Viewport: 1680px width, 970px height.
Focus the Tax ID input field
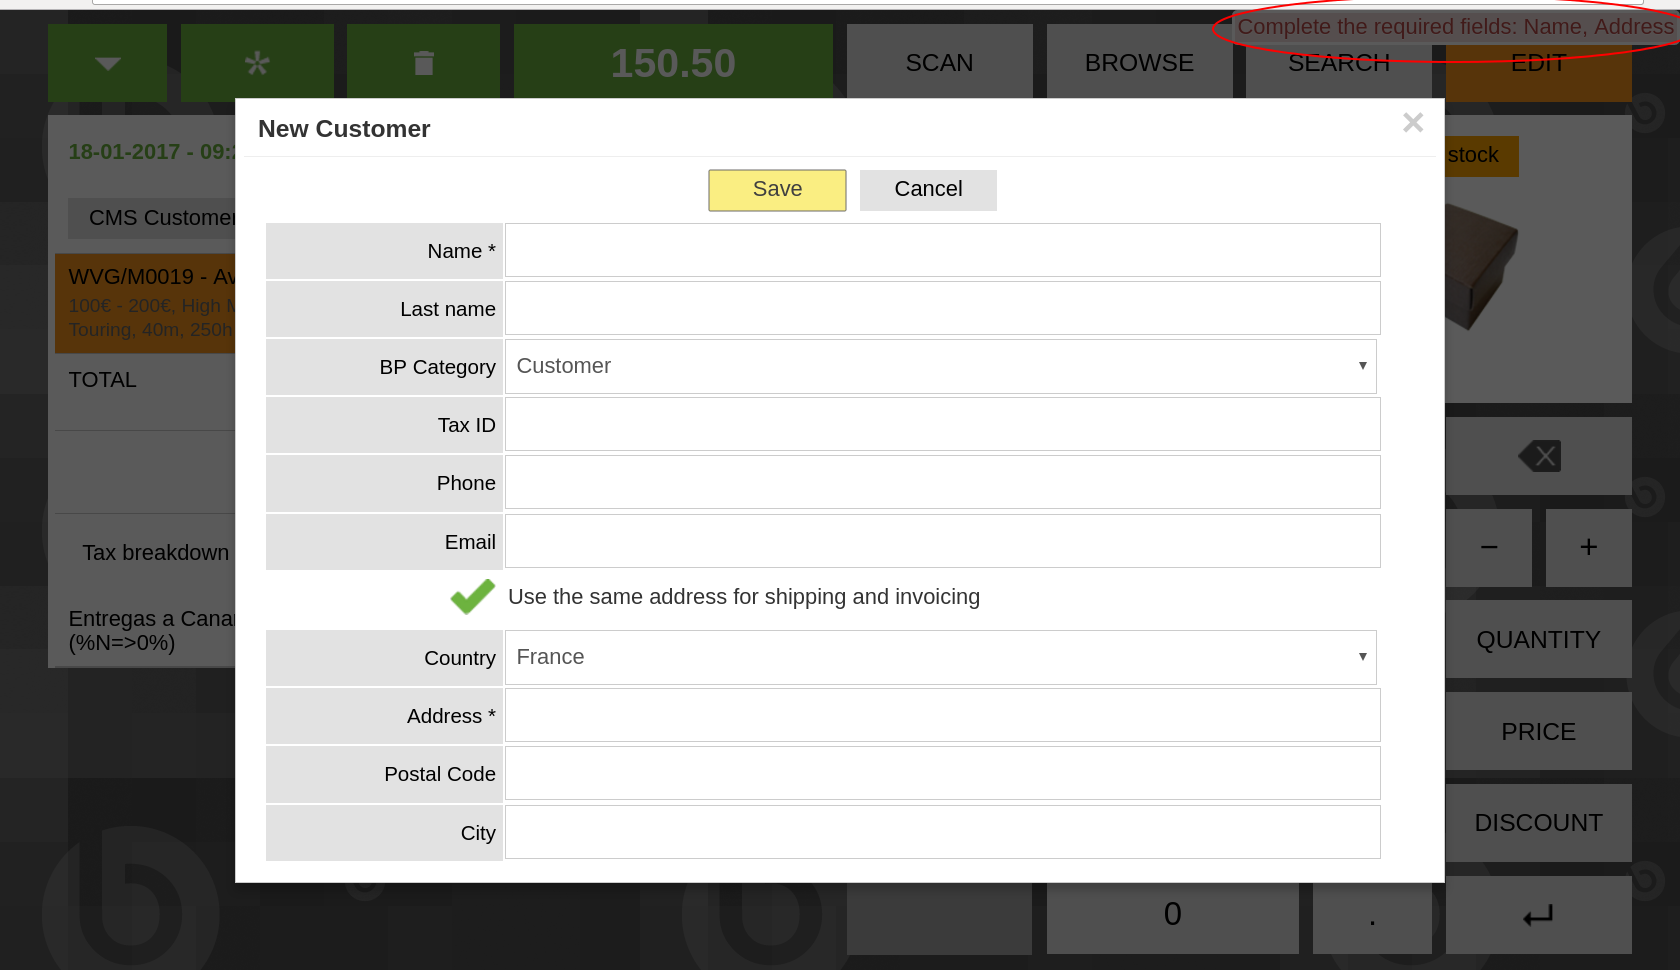pyautogui.click(x=942, y=424)
